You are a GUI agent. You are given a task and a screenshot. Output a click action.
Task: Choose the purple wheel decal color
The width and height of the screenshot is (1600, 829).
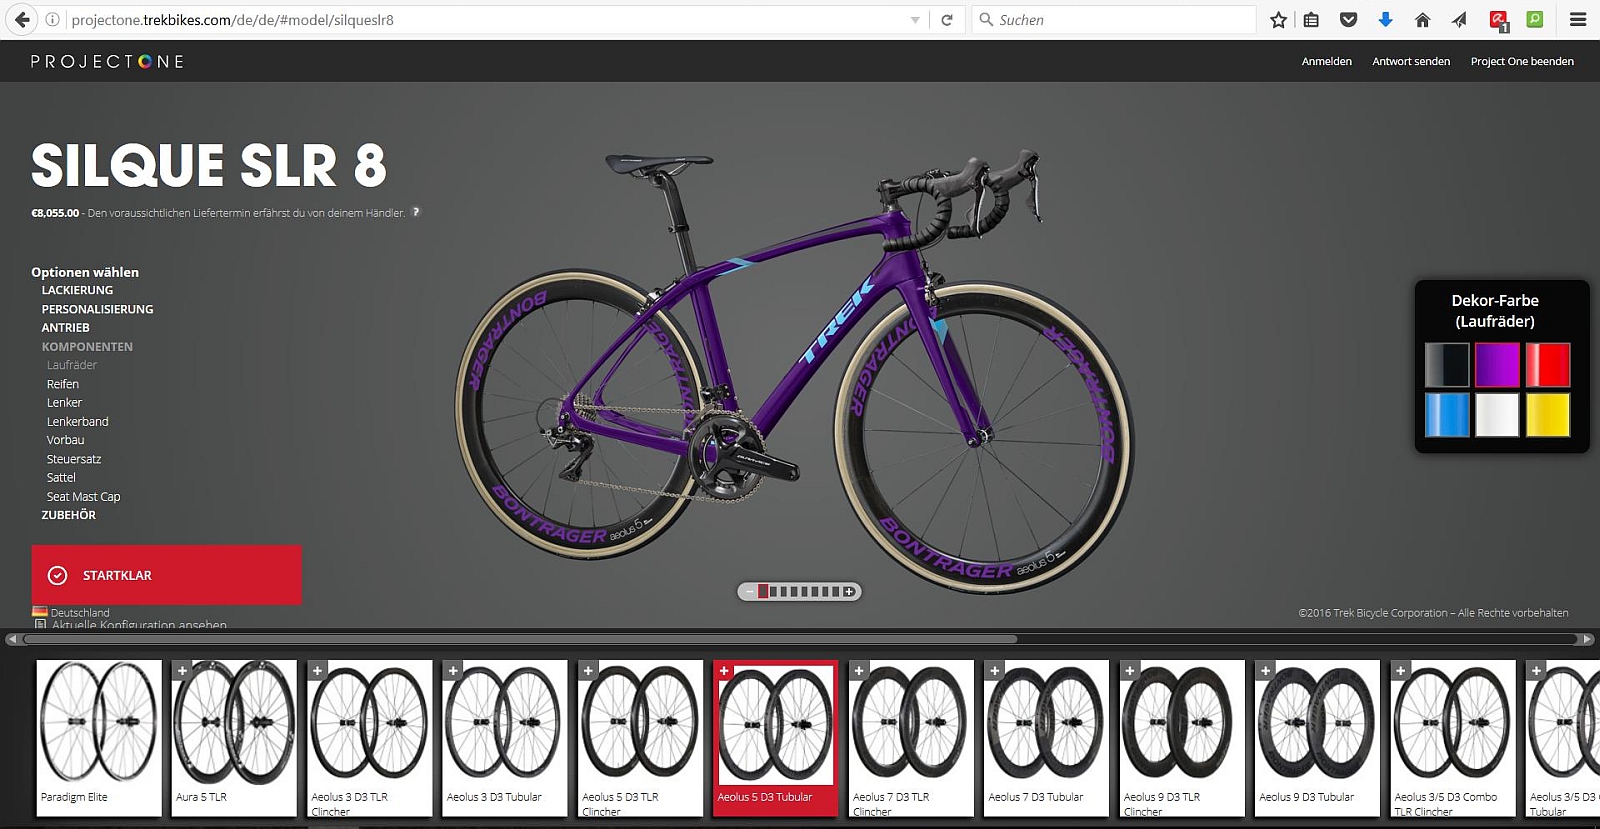pyautogui.click(x=1497, y=364)
